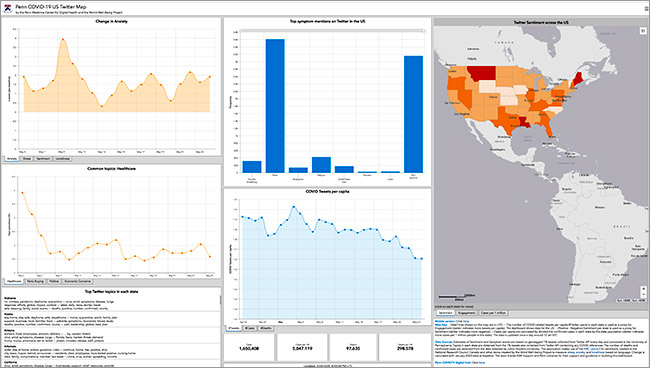650x368 pixels.
Task: Click the COVID Tweets per capita title
Action: point(327,191)
